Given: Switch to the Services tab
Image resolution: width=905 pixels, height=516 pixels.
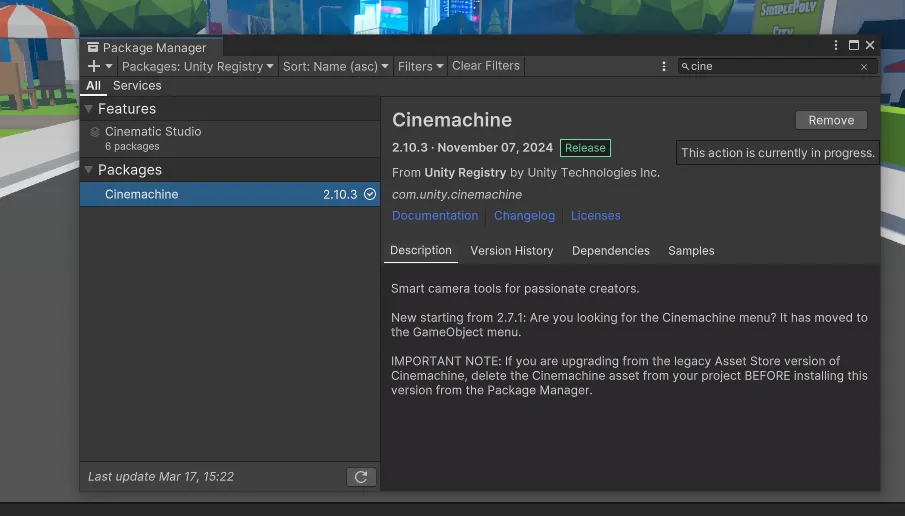Looking at the screenshot, I should coord(137,85).
